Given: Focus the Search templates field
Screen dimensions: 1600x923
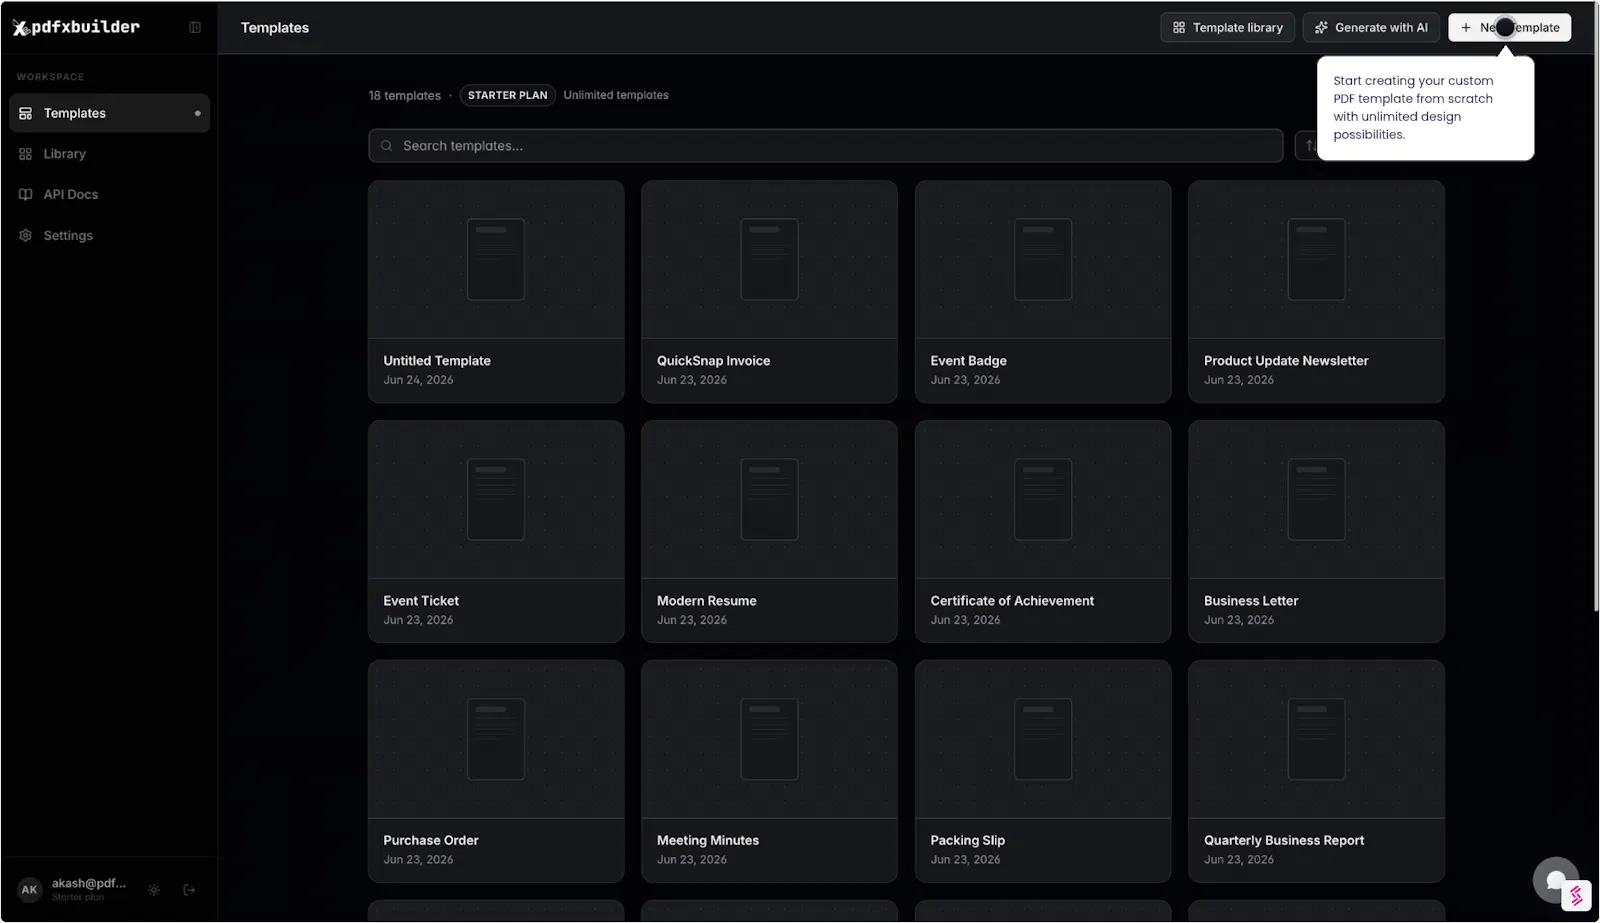Looking at the screenshot, I should pyautogui.click(x=826, y=146).
